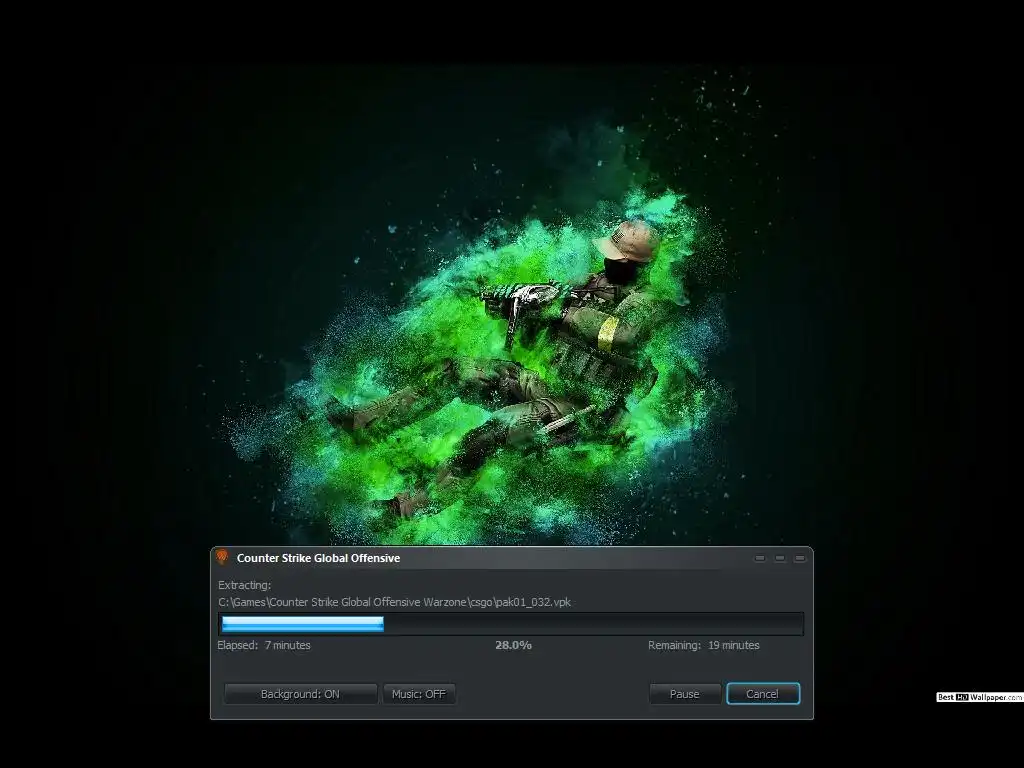Click the 'Elapsed:' label
This screenshot has width=1024, height=768.
tap(238, 645)
